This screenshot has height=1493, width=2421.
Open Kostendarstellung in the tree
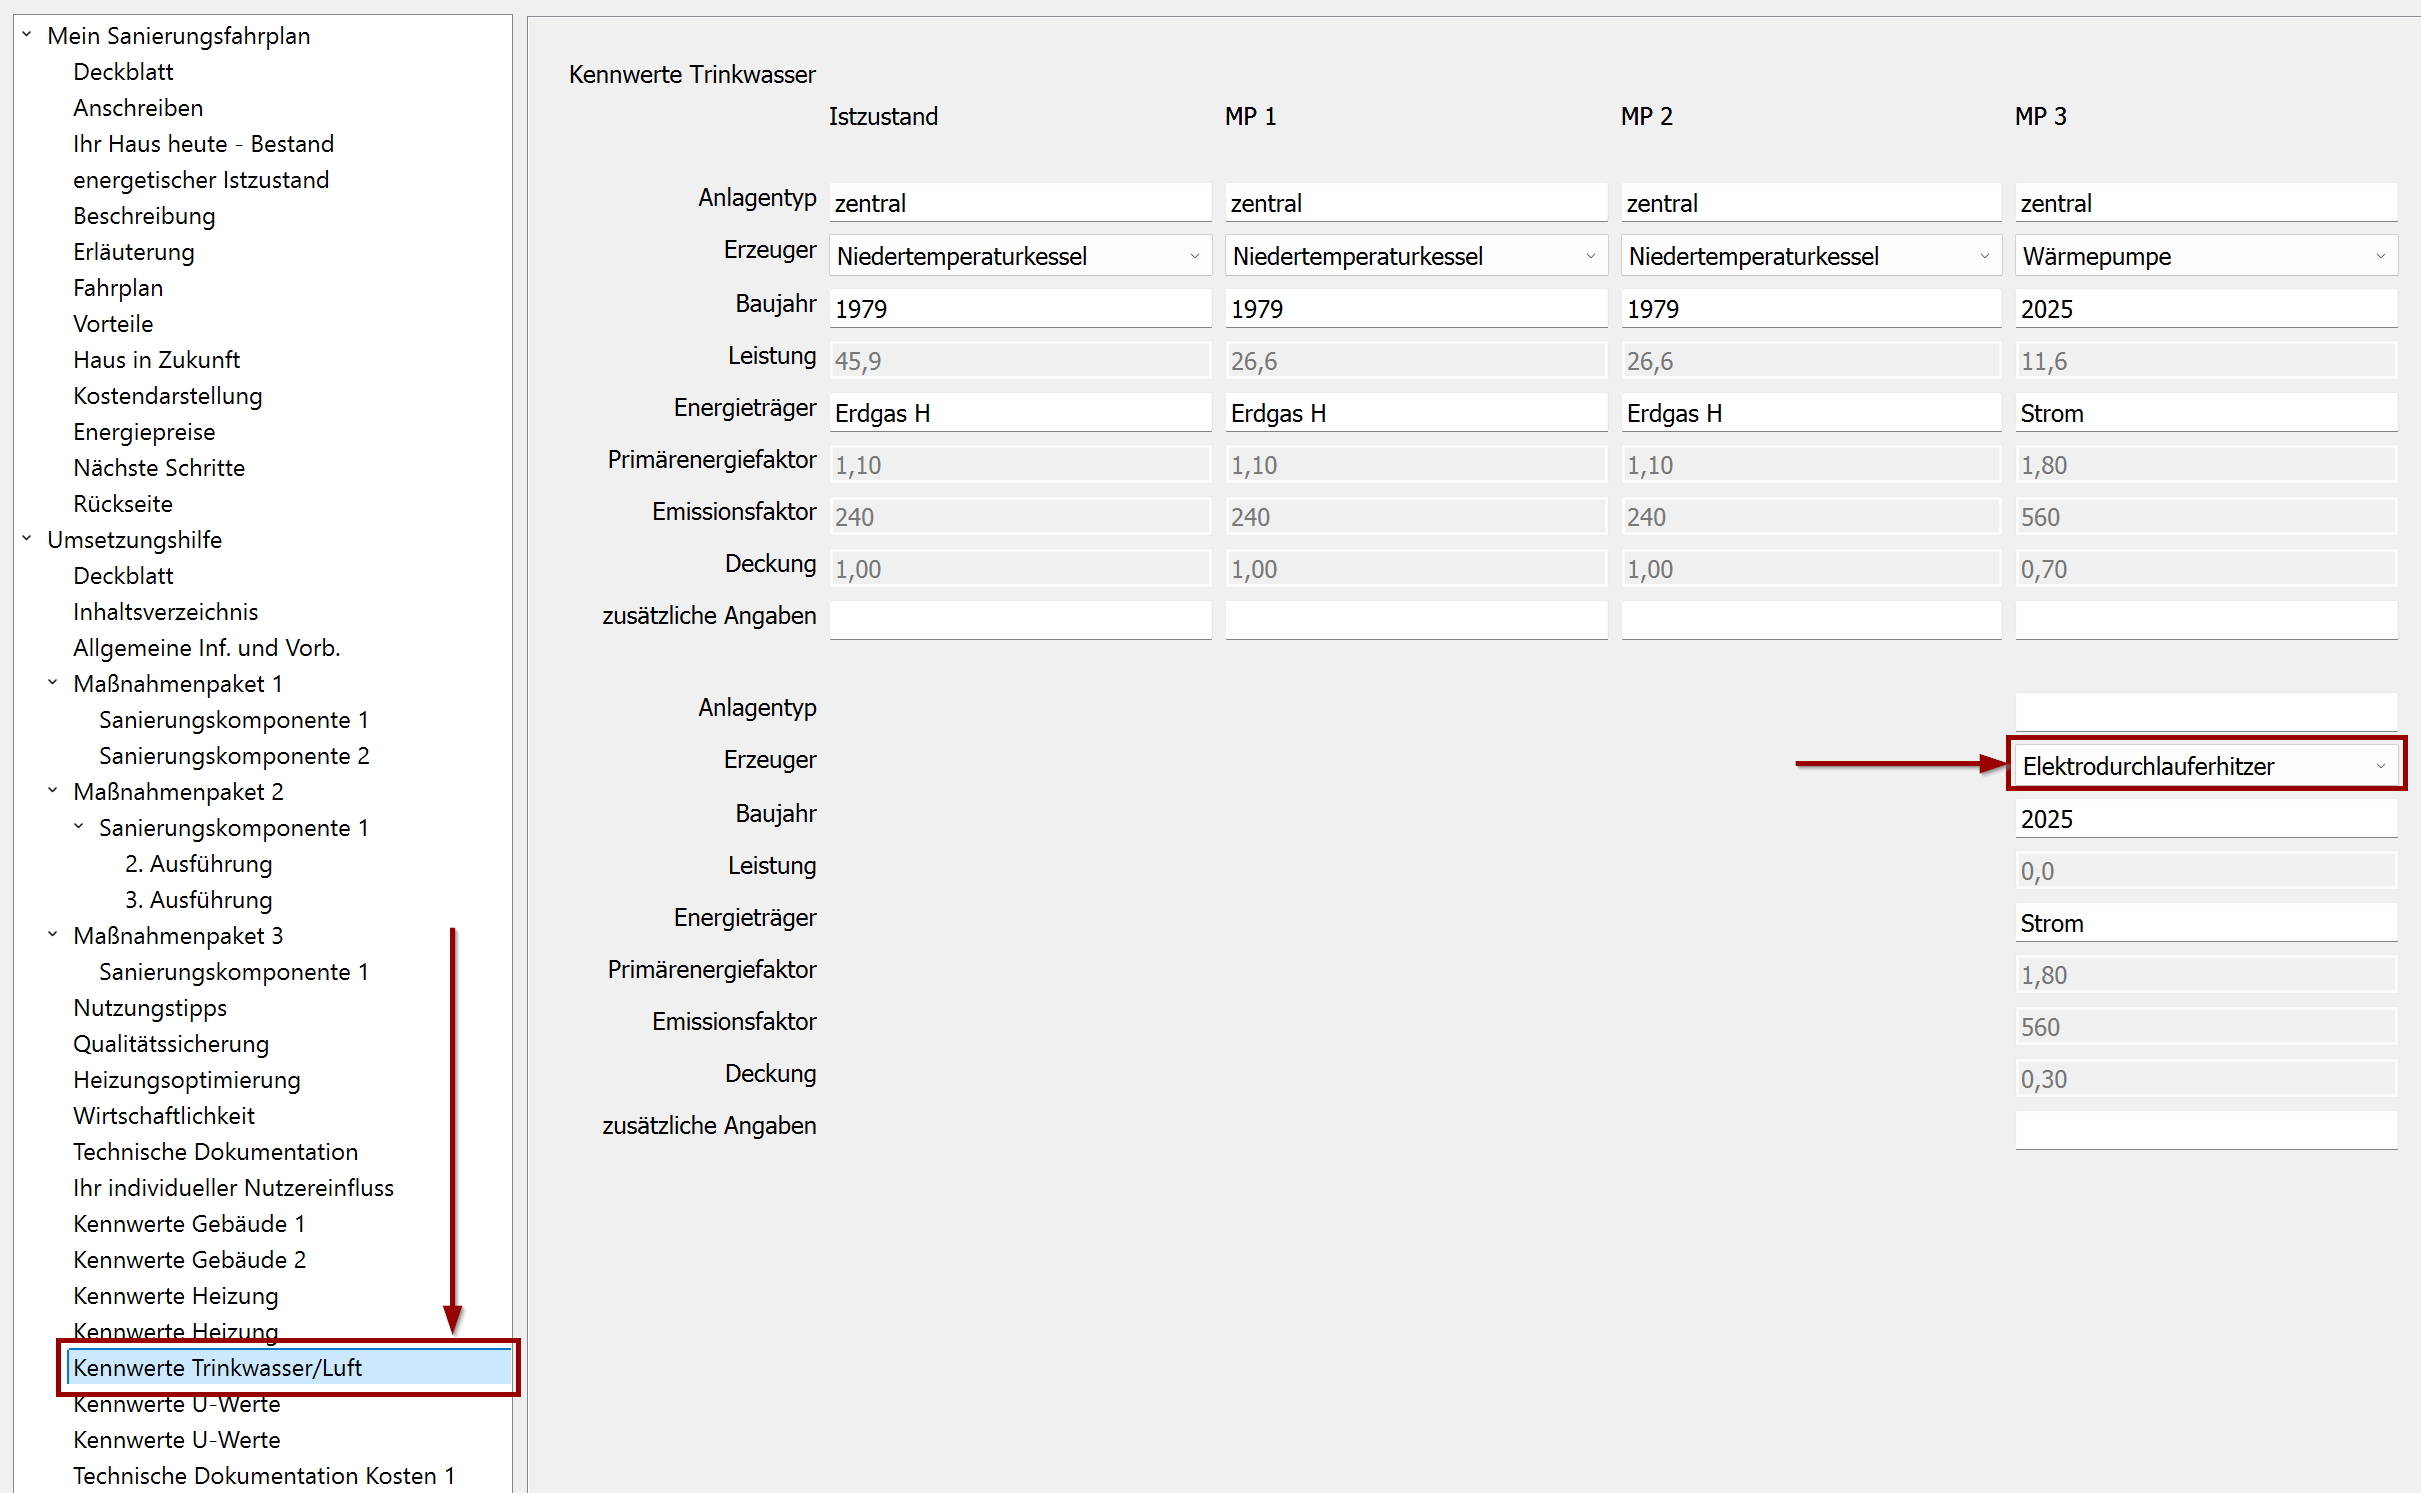(168, 396)
